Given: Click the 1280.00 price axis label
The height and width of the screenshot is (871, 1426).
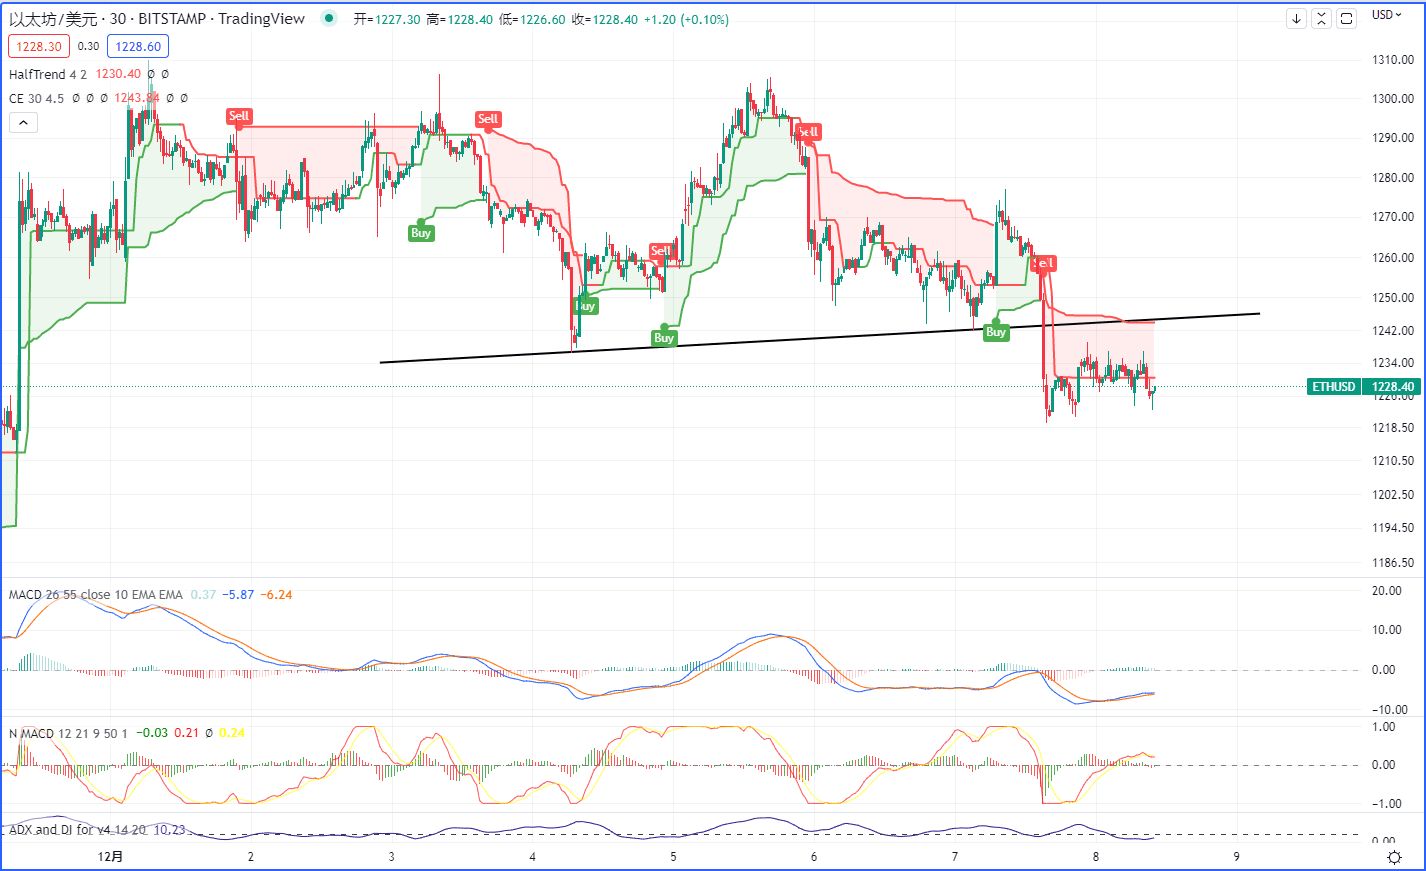Looking at the screenshot, I should 1393,178.
